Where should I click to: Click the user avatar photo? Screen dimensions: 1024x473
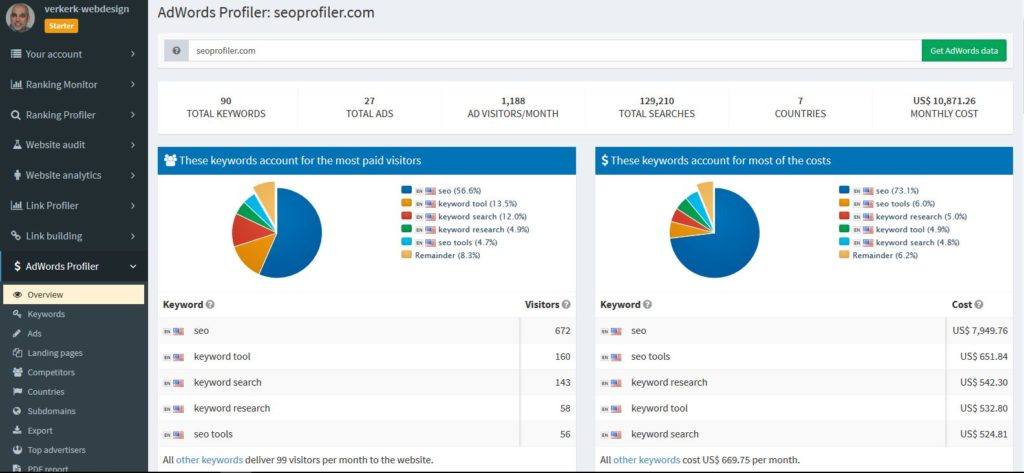20,18
